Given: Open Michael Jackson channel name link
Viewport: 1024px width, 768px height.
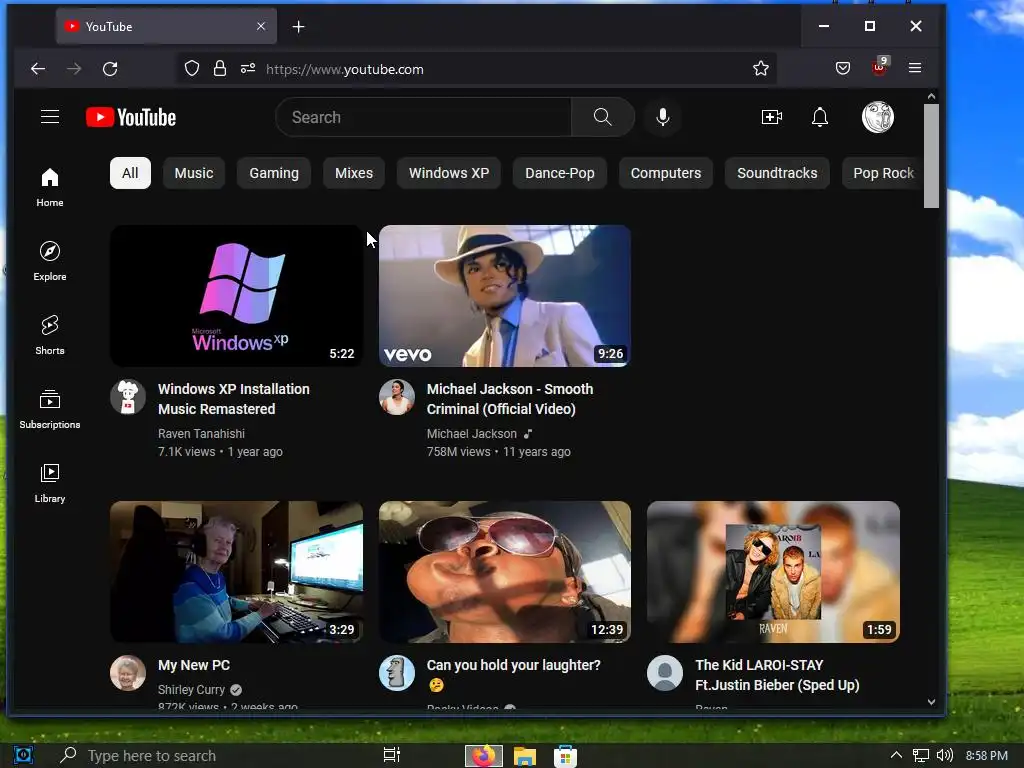Looking at the screenshot, I should point(472,434).
